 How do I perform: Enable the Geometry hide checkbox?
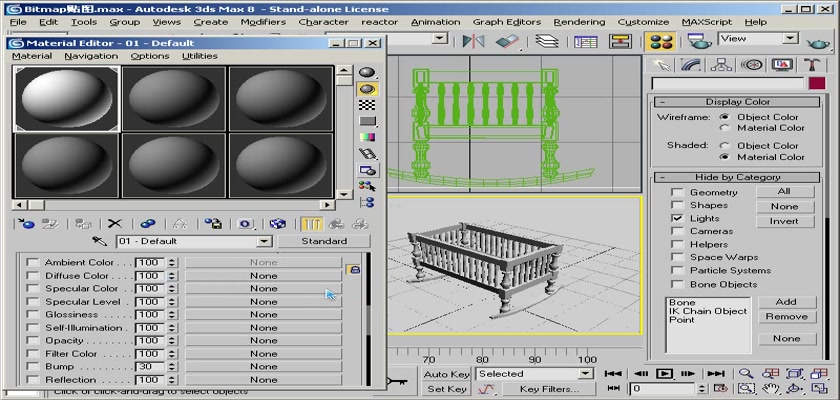[677, 192]
